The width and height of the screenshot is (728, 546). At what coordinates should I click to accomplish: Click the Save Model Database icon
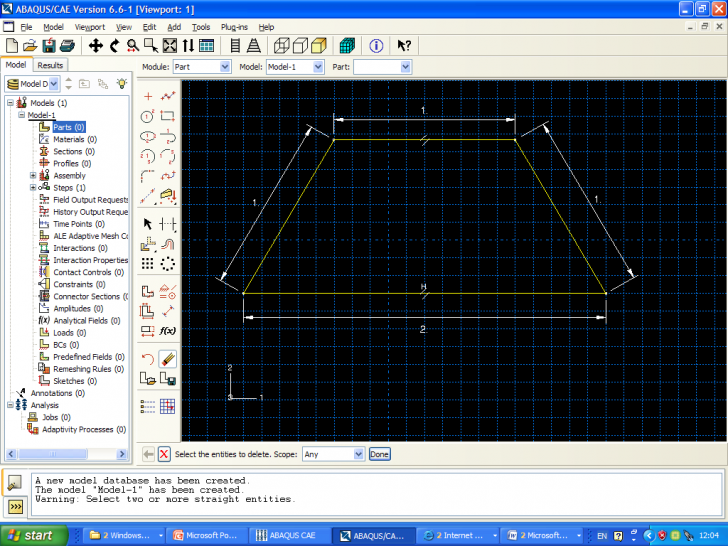click(x=48, y=45)
